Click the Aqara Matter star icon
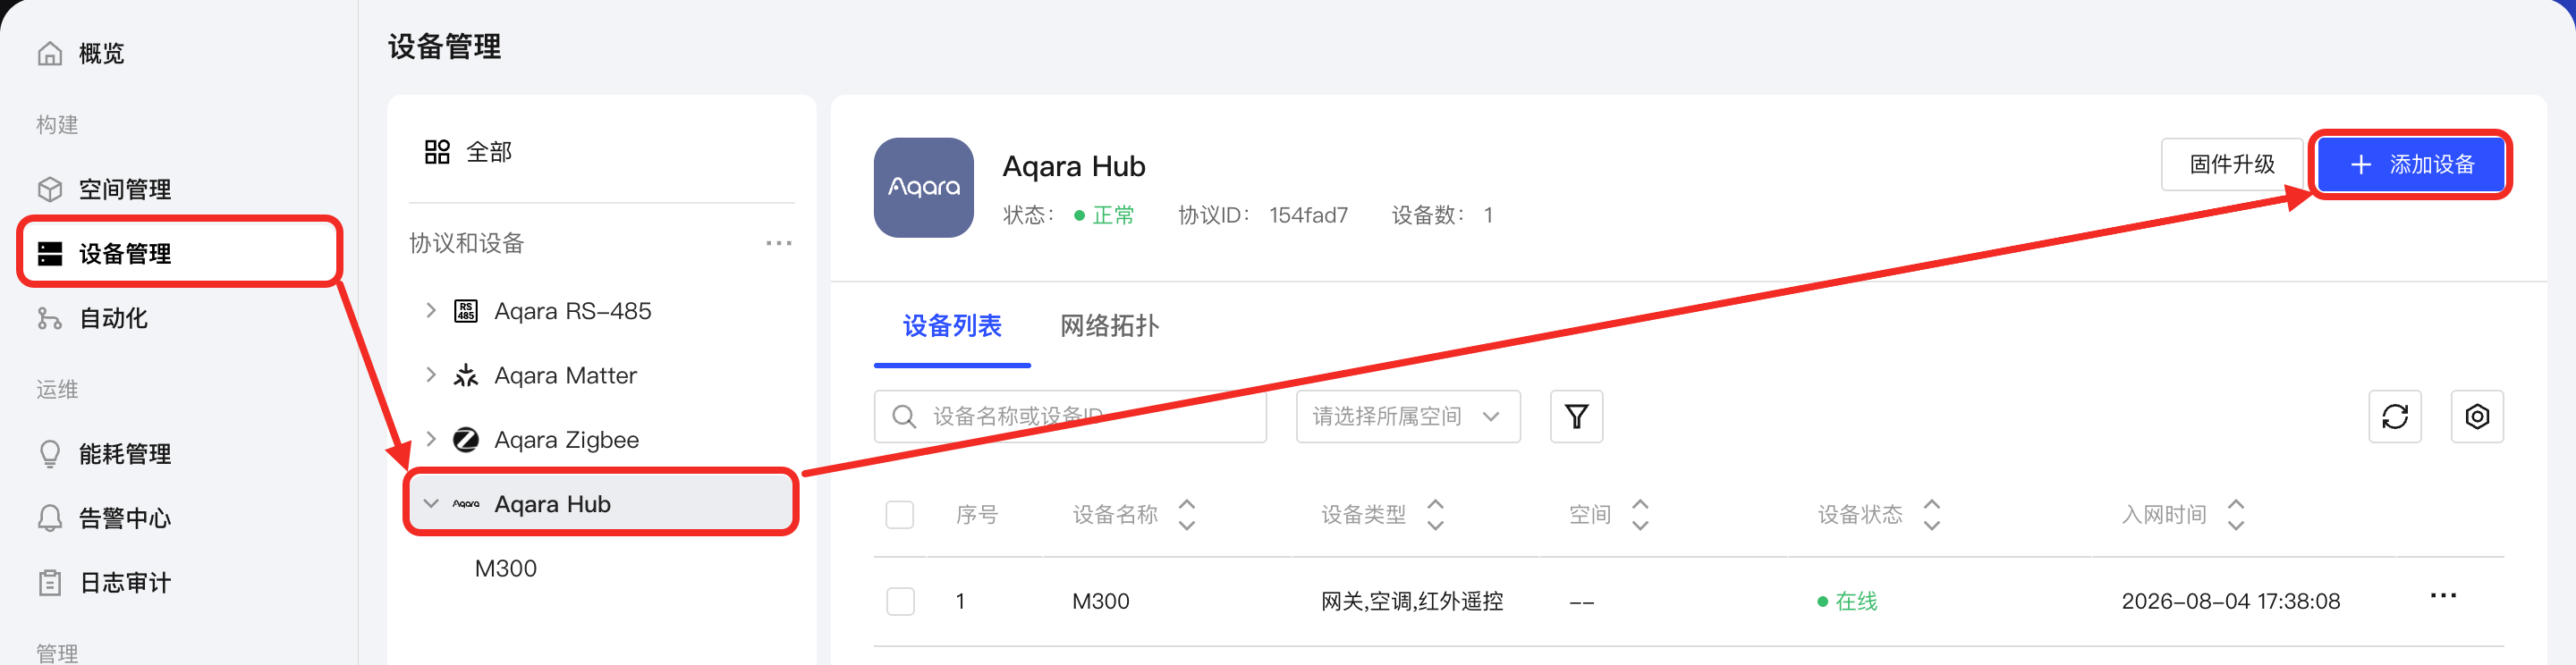The height and width of the screenshot is (665, 2576). (466, 375)
